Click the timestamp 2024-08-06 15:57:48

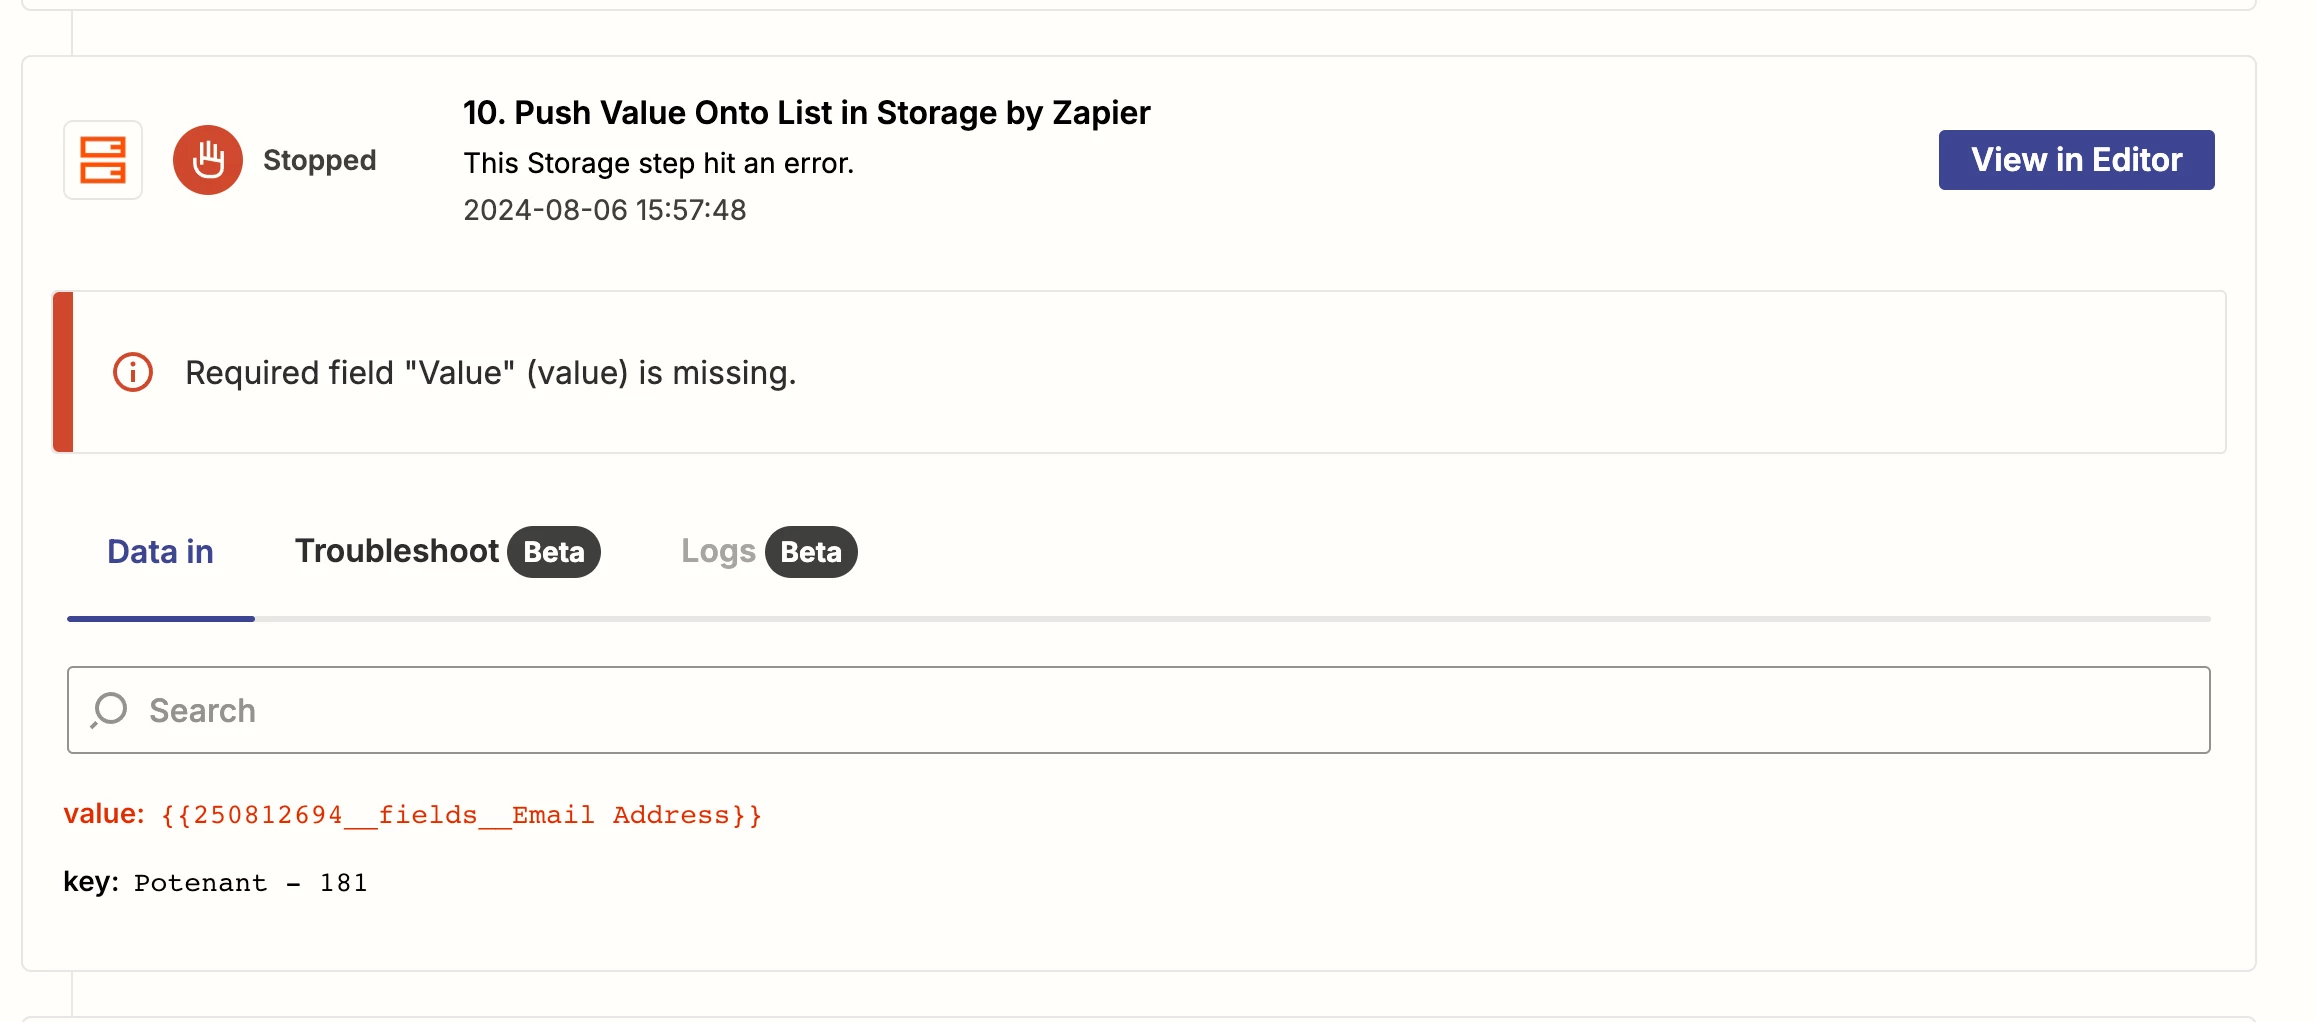604,210
